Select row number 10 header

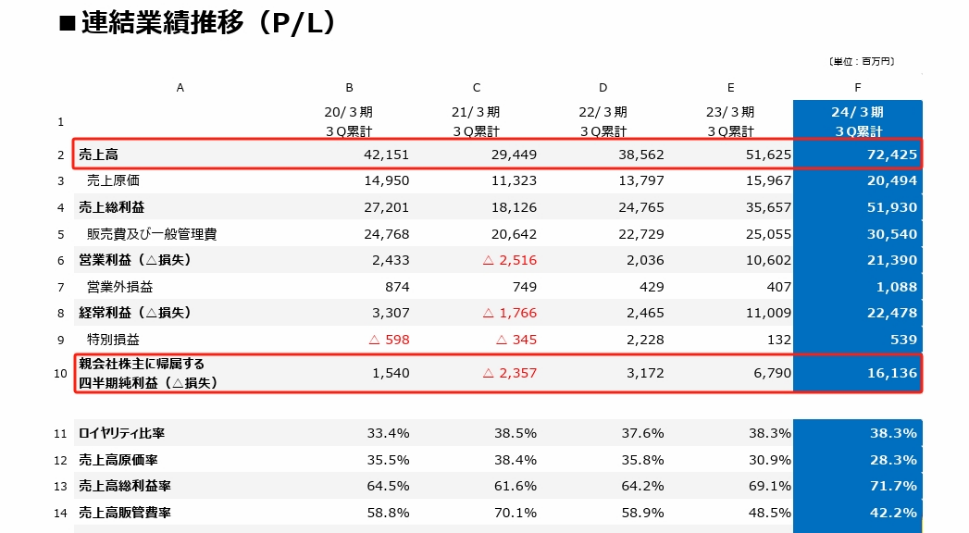61,374
